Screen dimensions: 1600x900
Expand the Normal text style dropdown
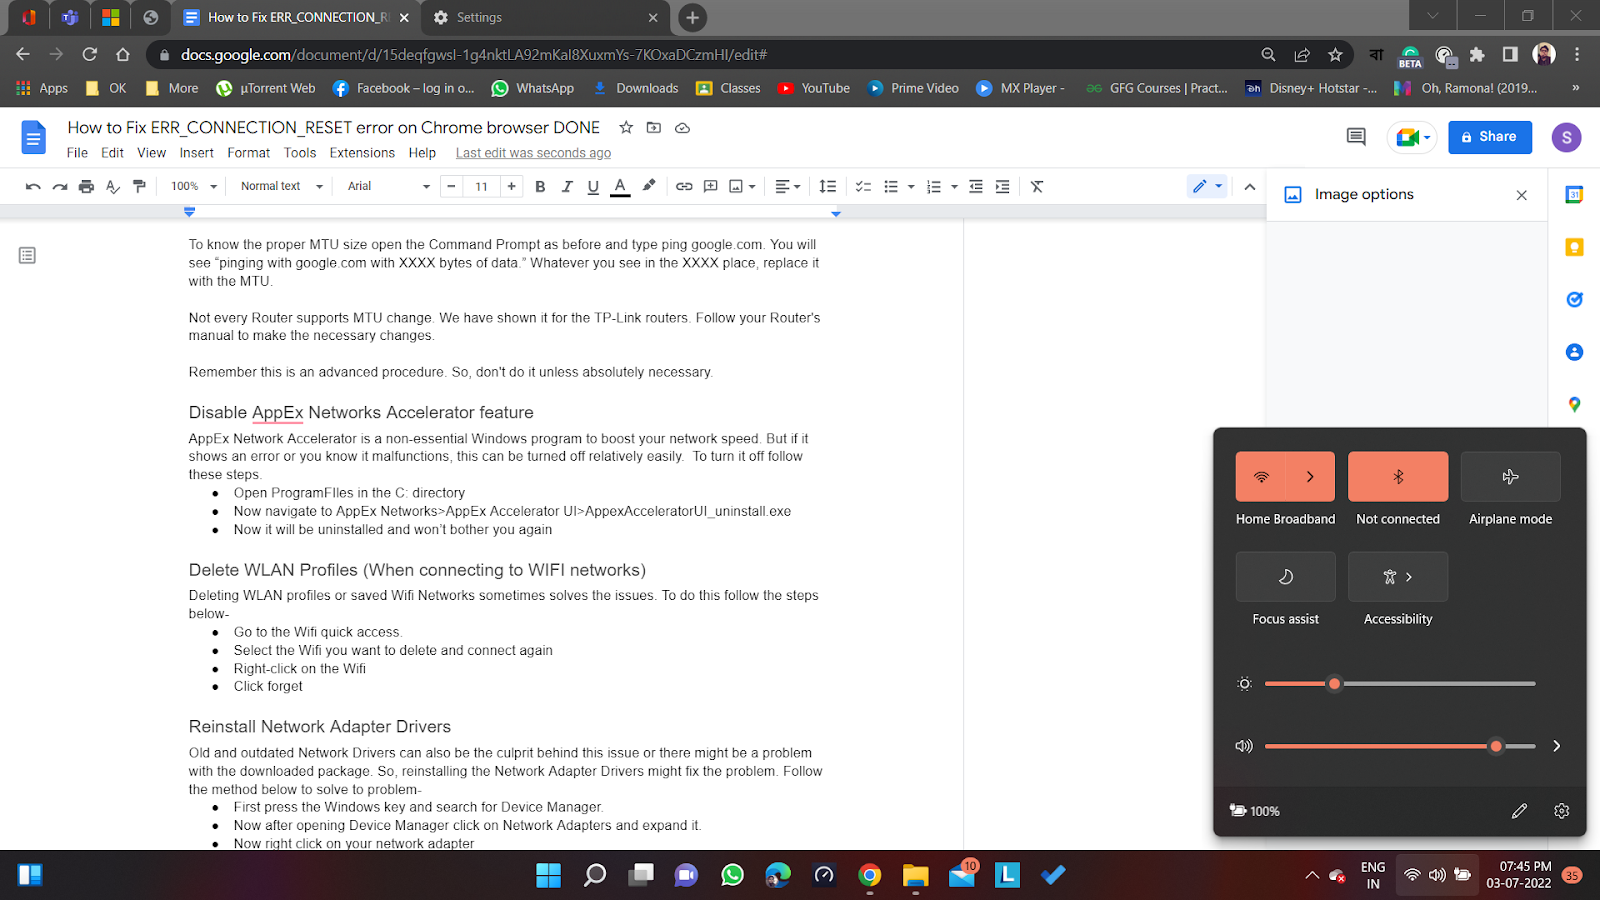point(281,186)
